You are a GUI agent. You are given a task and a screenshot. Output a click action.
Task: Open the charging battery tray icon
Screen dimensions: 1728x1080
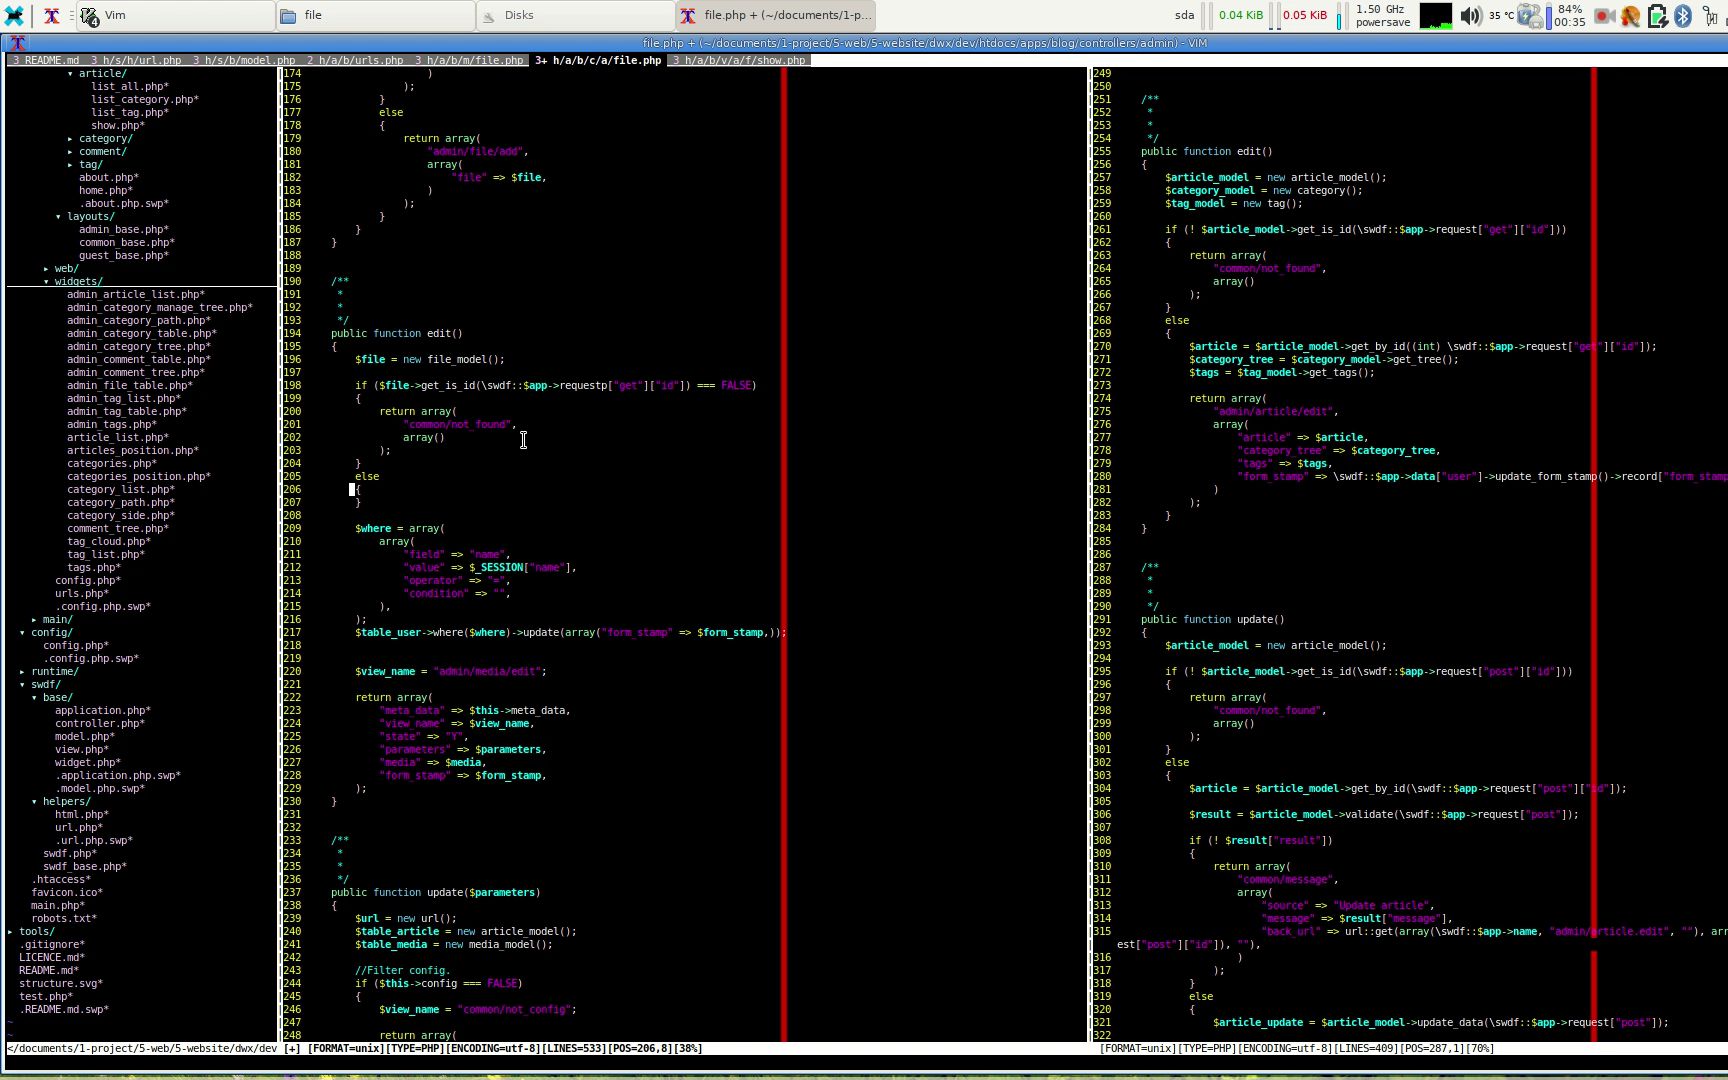(1657, 15)
